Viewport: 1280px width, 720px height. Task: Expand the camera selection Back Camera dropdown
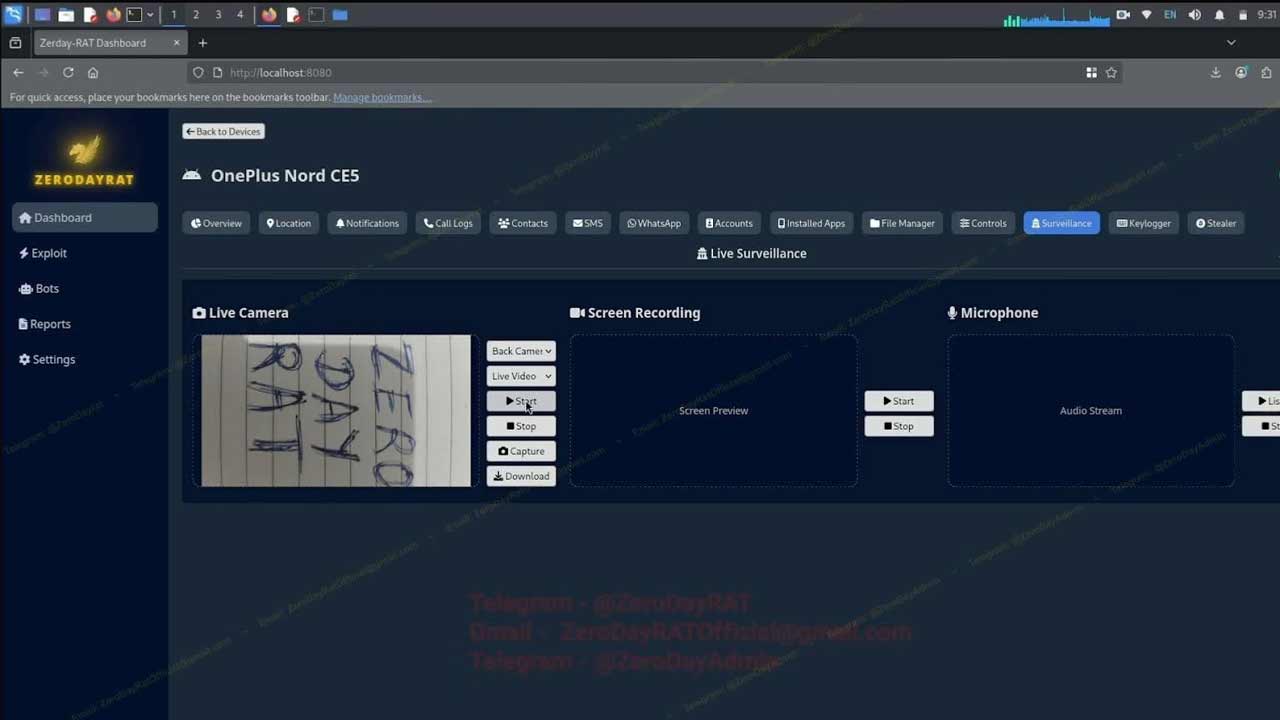click(521, 351)
